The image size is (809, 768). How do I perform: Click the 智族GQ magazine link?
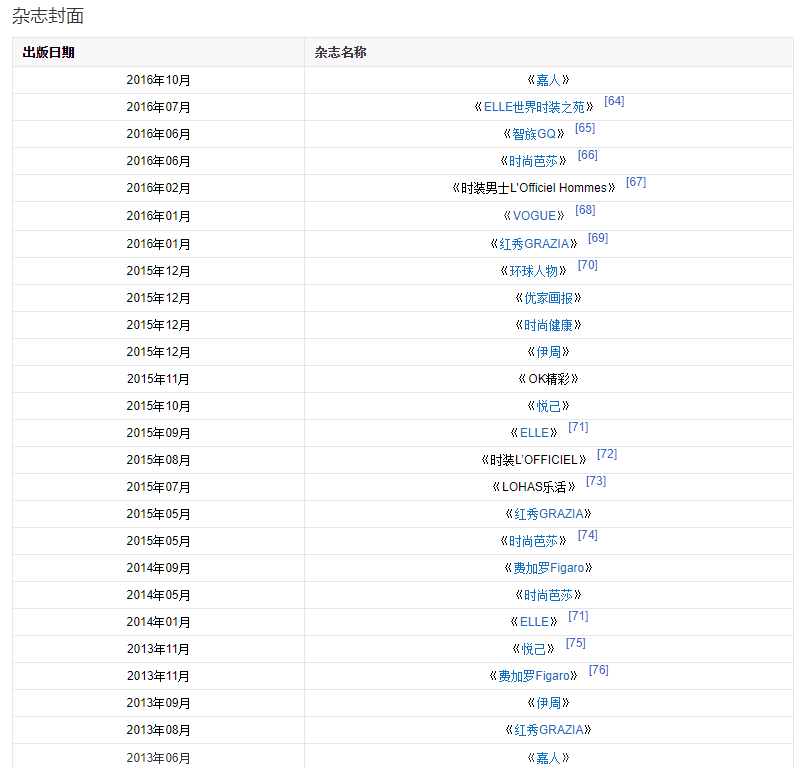(533, 134)
